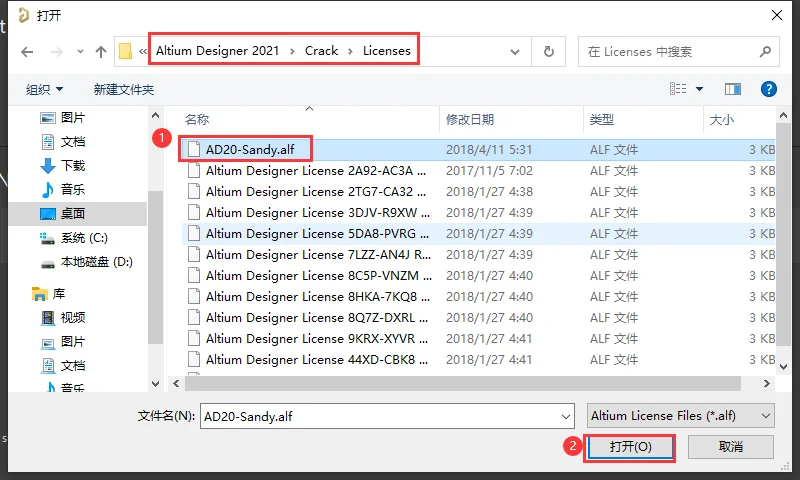Click file list horizontal scrollbar
800x480 pixels.
click(x=463, y=384)
